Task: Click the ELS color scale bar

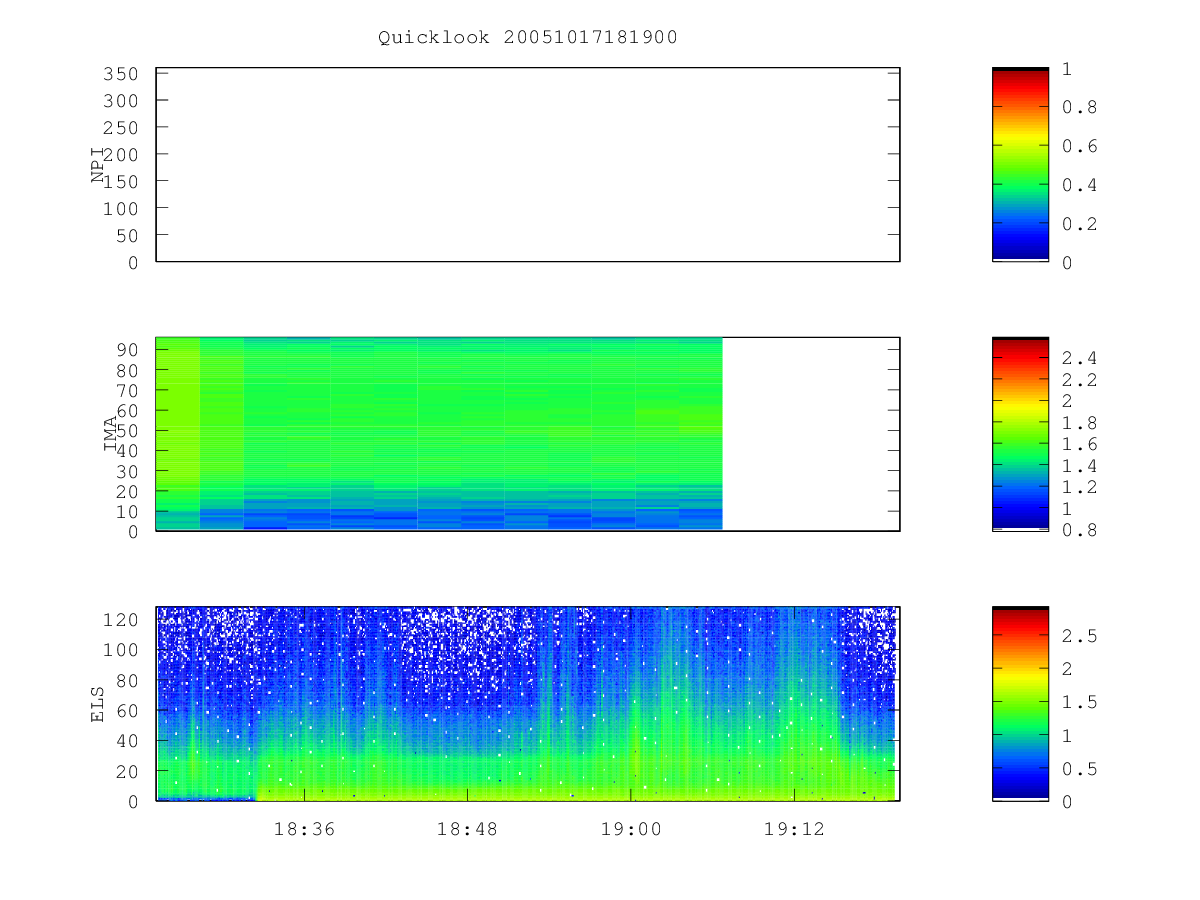Action: pyautogui.click(x=1020, y=703)
